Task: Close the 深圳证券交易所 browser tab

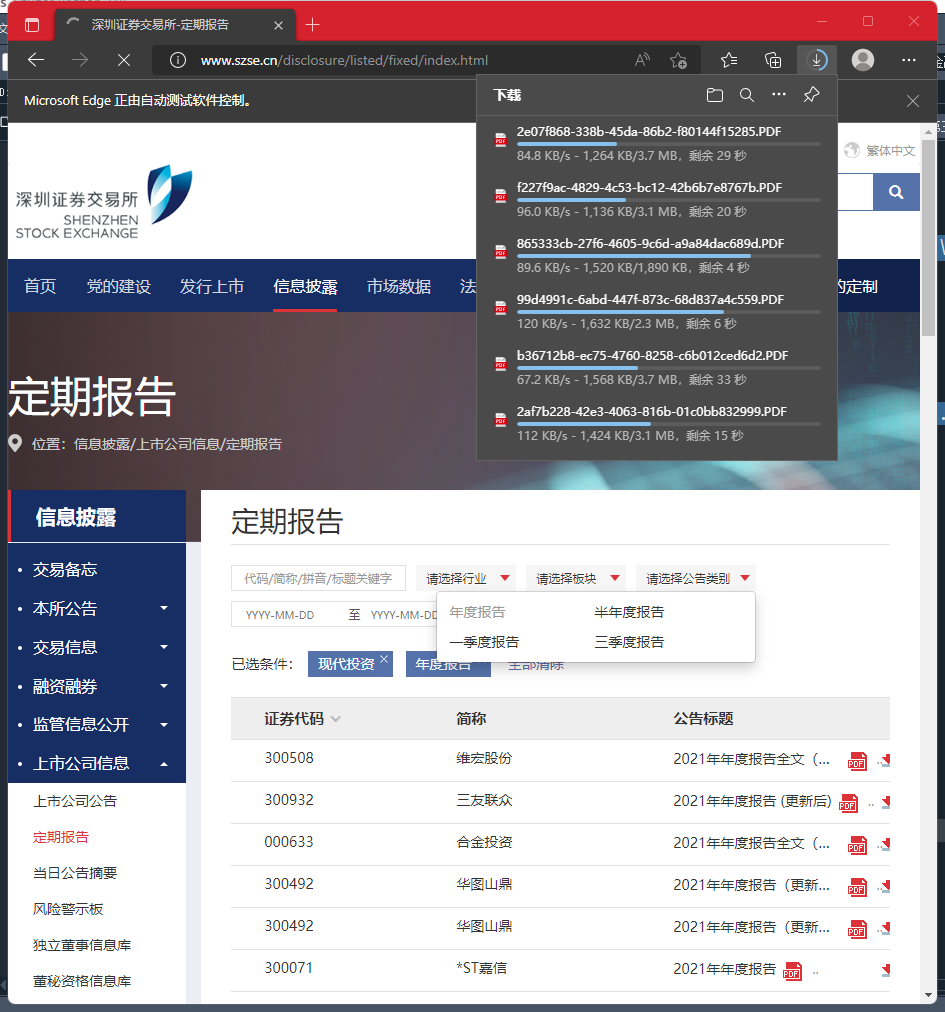Action: [x=278, y=25]
